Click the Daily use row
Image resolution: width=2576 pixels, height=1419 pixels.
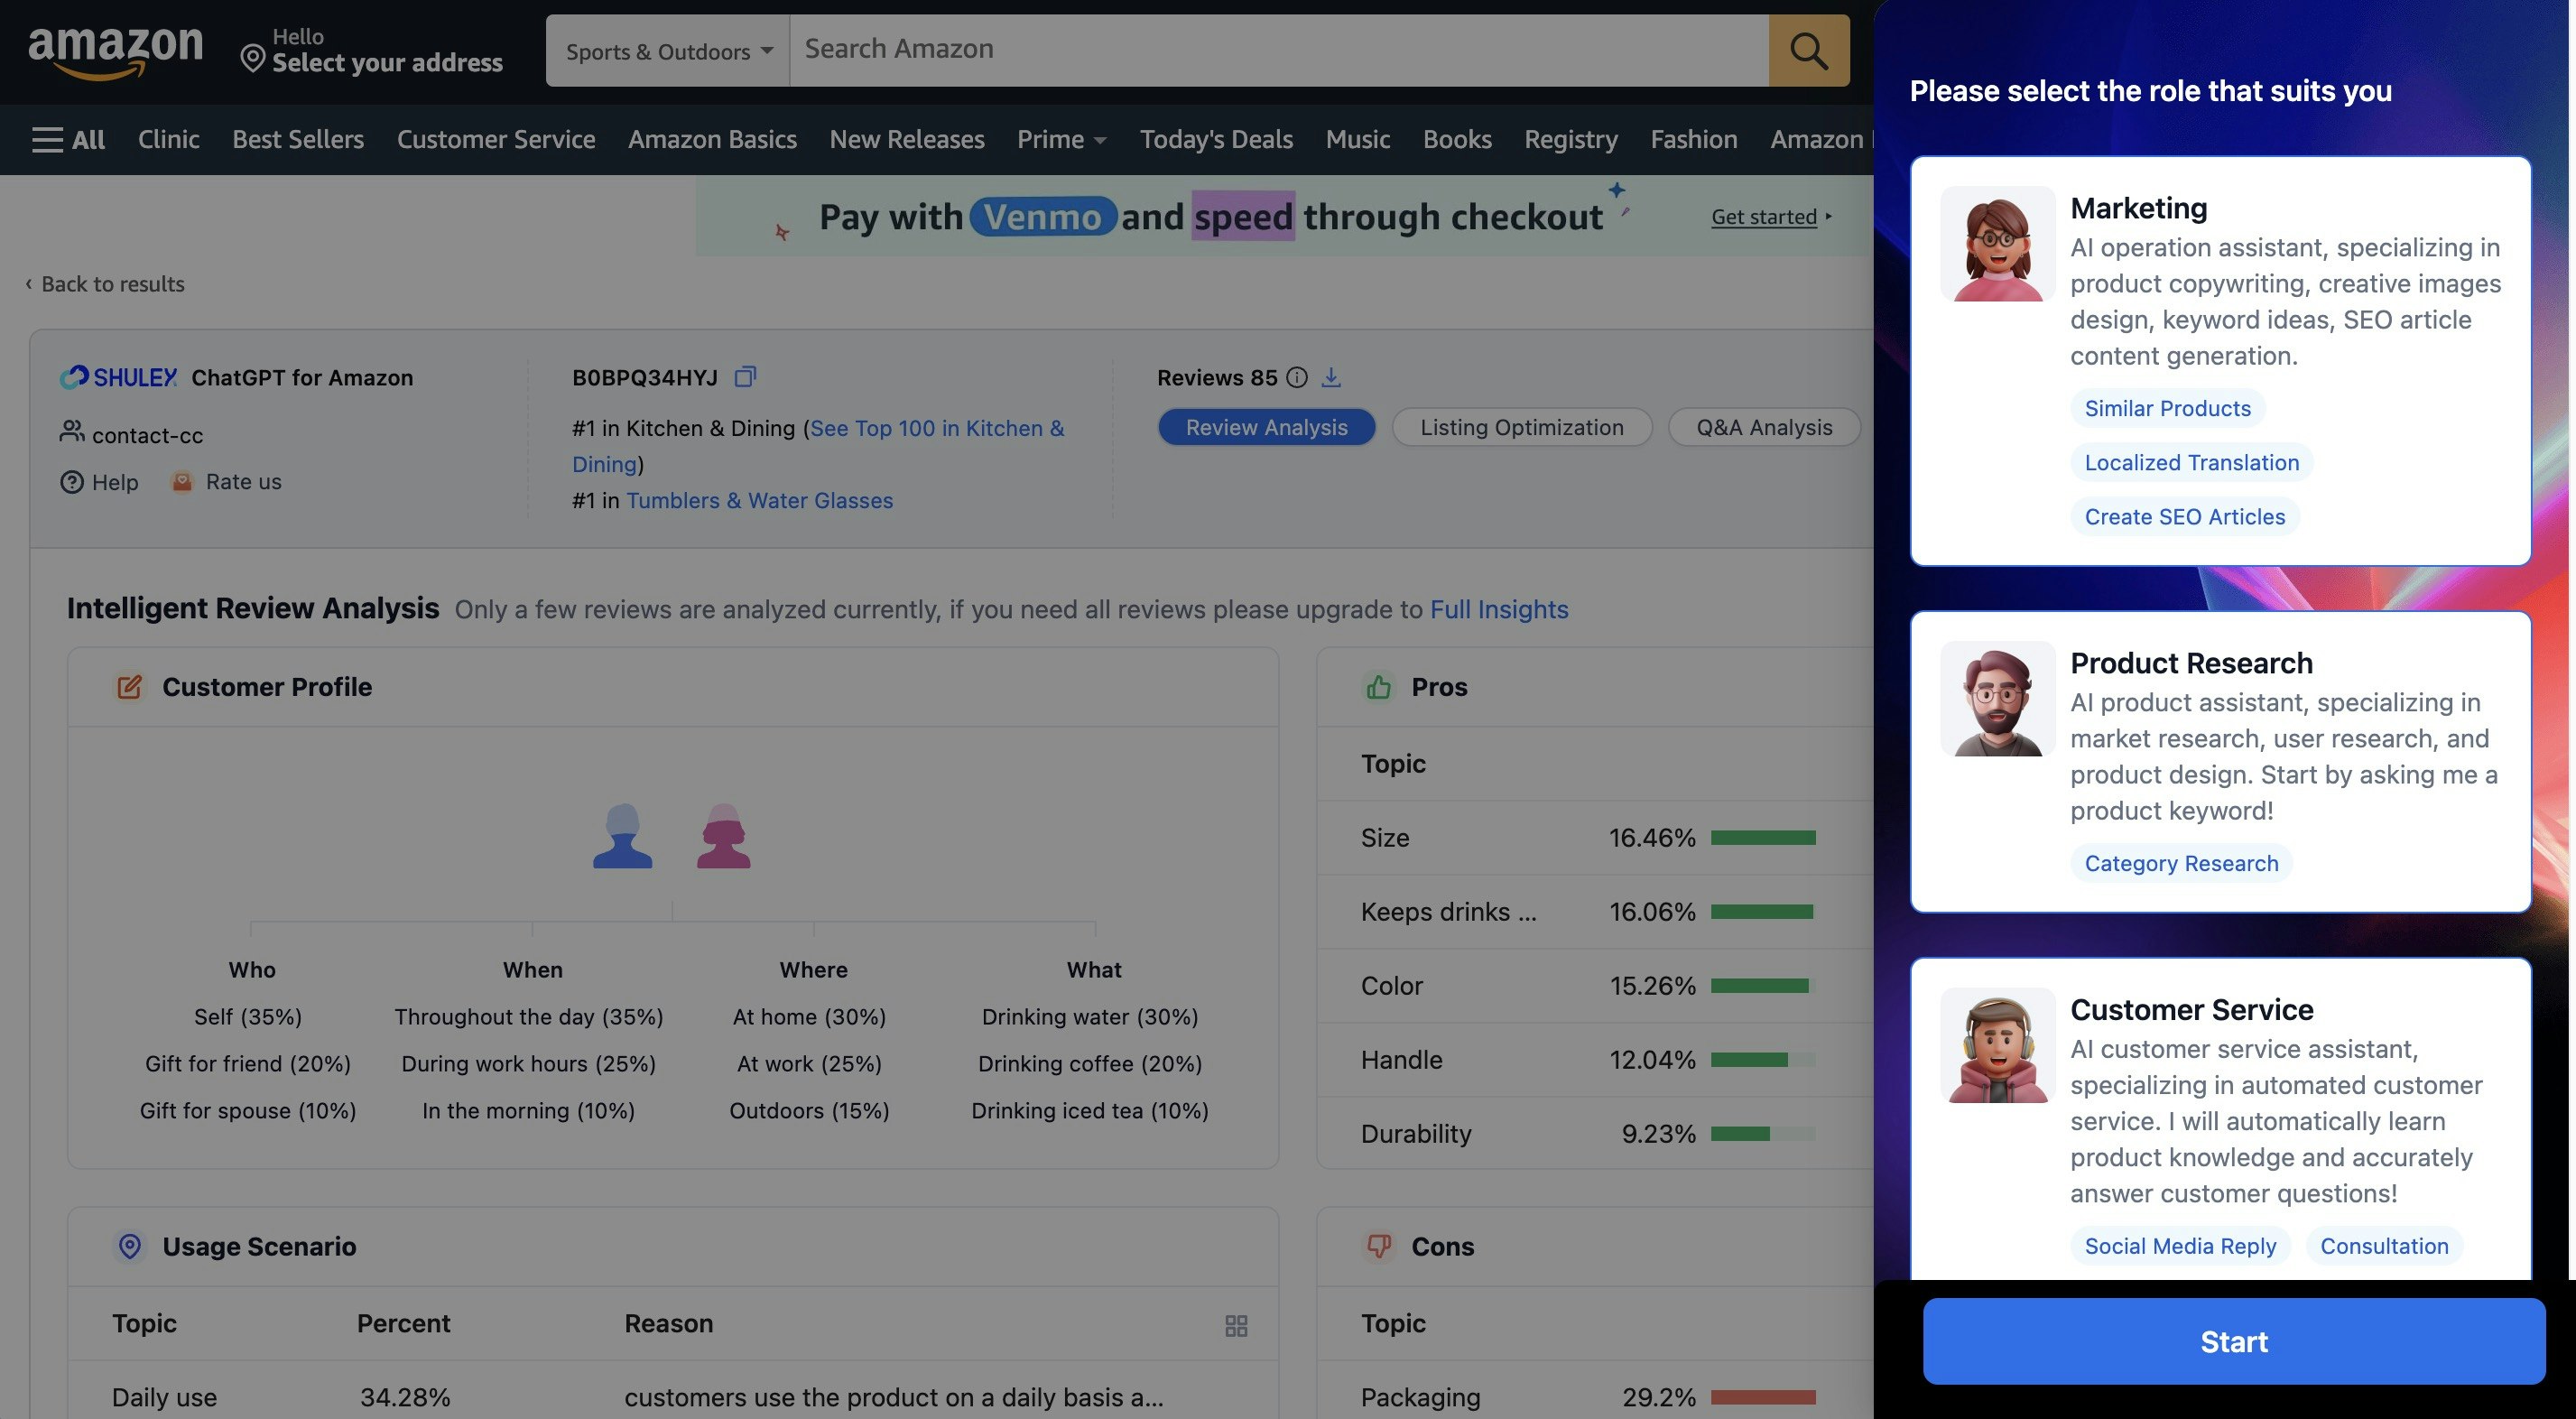[x=673, y=1396]
